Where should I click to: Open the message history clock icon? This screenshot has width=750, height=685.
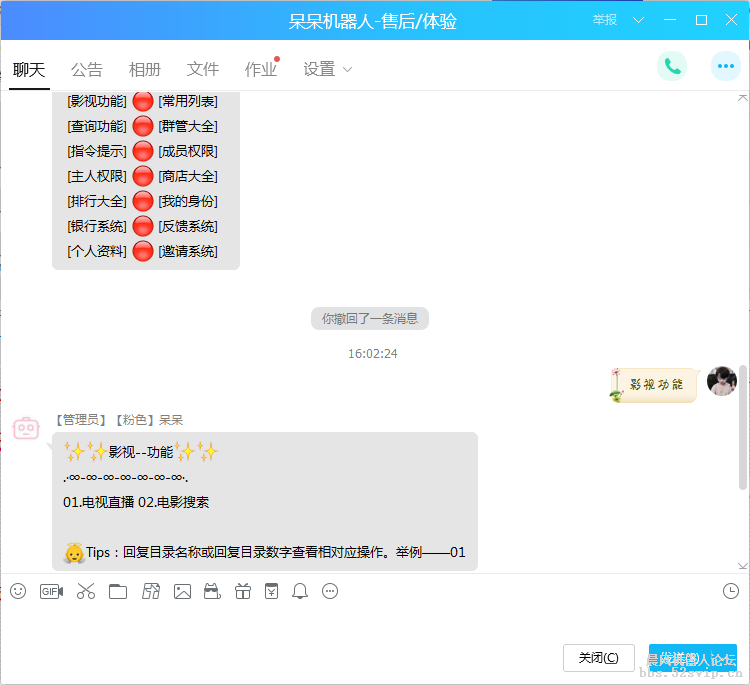730,591
